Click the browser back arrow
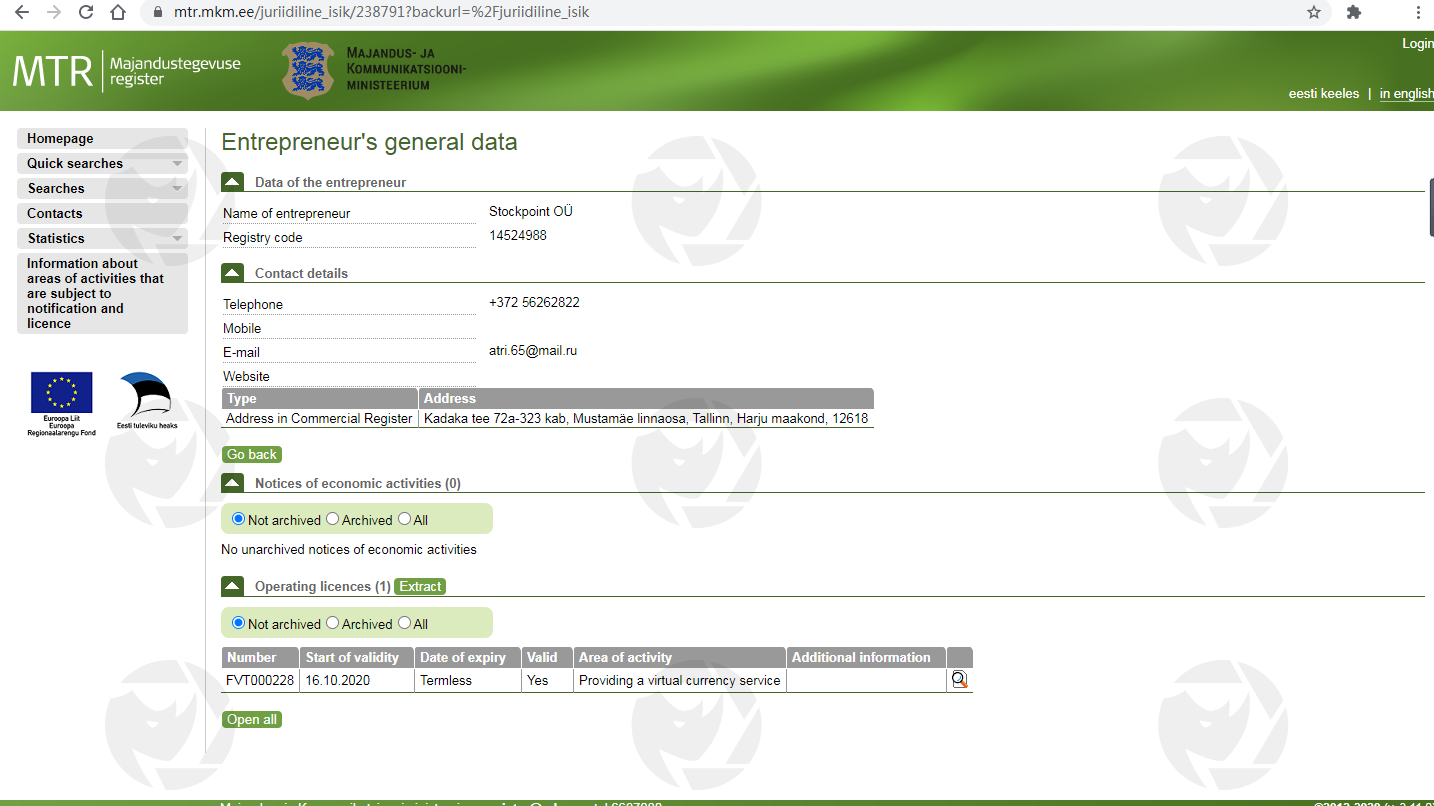The width and height of the screenshot is (1434, 806). click(x=22, y=12)
